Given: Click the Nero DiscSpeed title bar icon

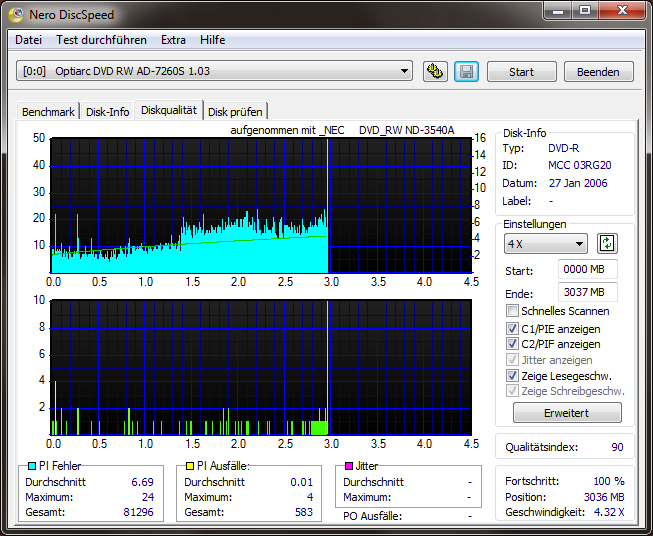Looking at the screenshot, I should 16,15.
